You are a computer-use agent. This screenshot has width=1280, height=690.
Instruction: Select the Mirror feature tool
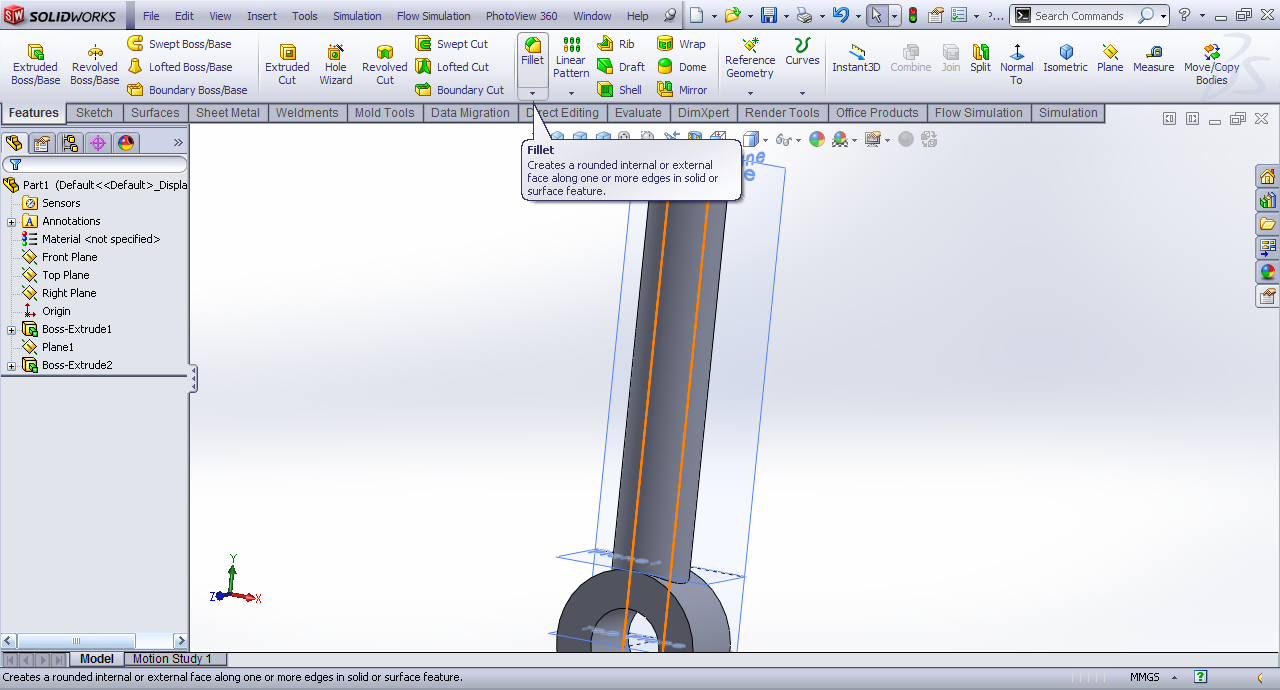682,90
